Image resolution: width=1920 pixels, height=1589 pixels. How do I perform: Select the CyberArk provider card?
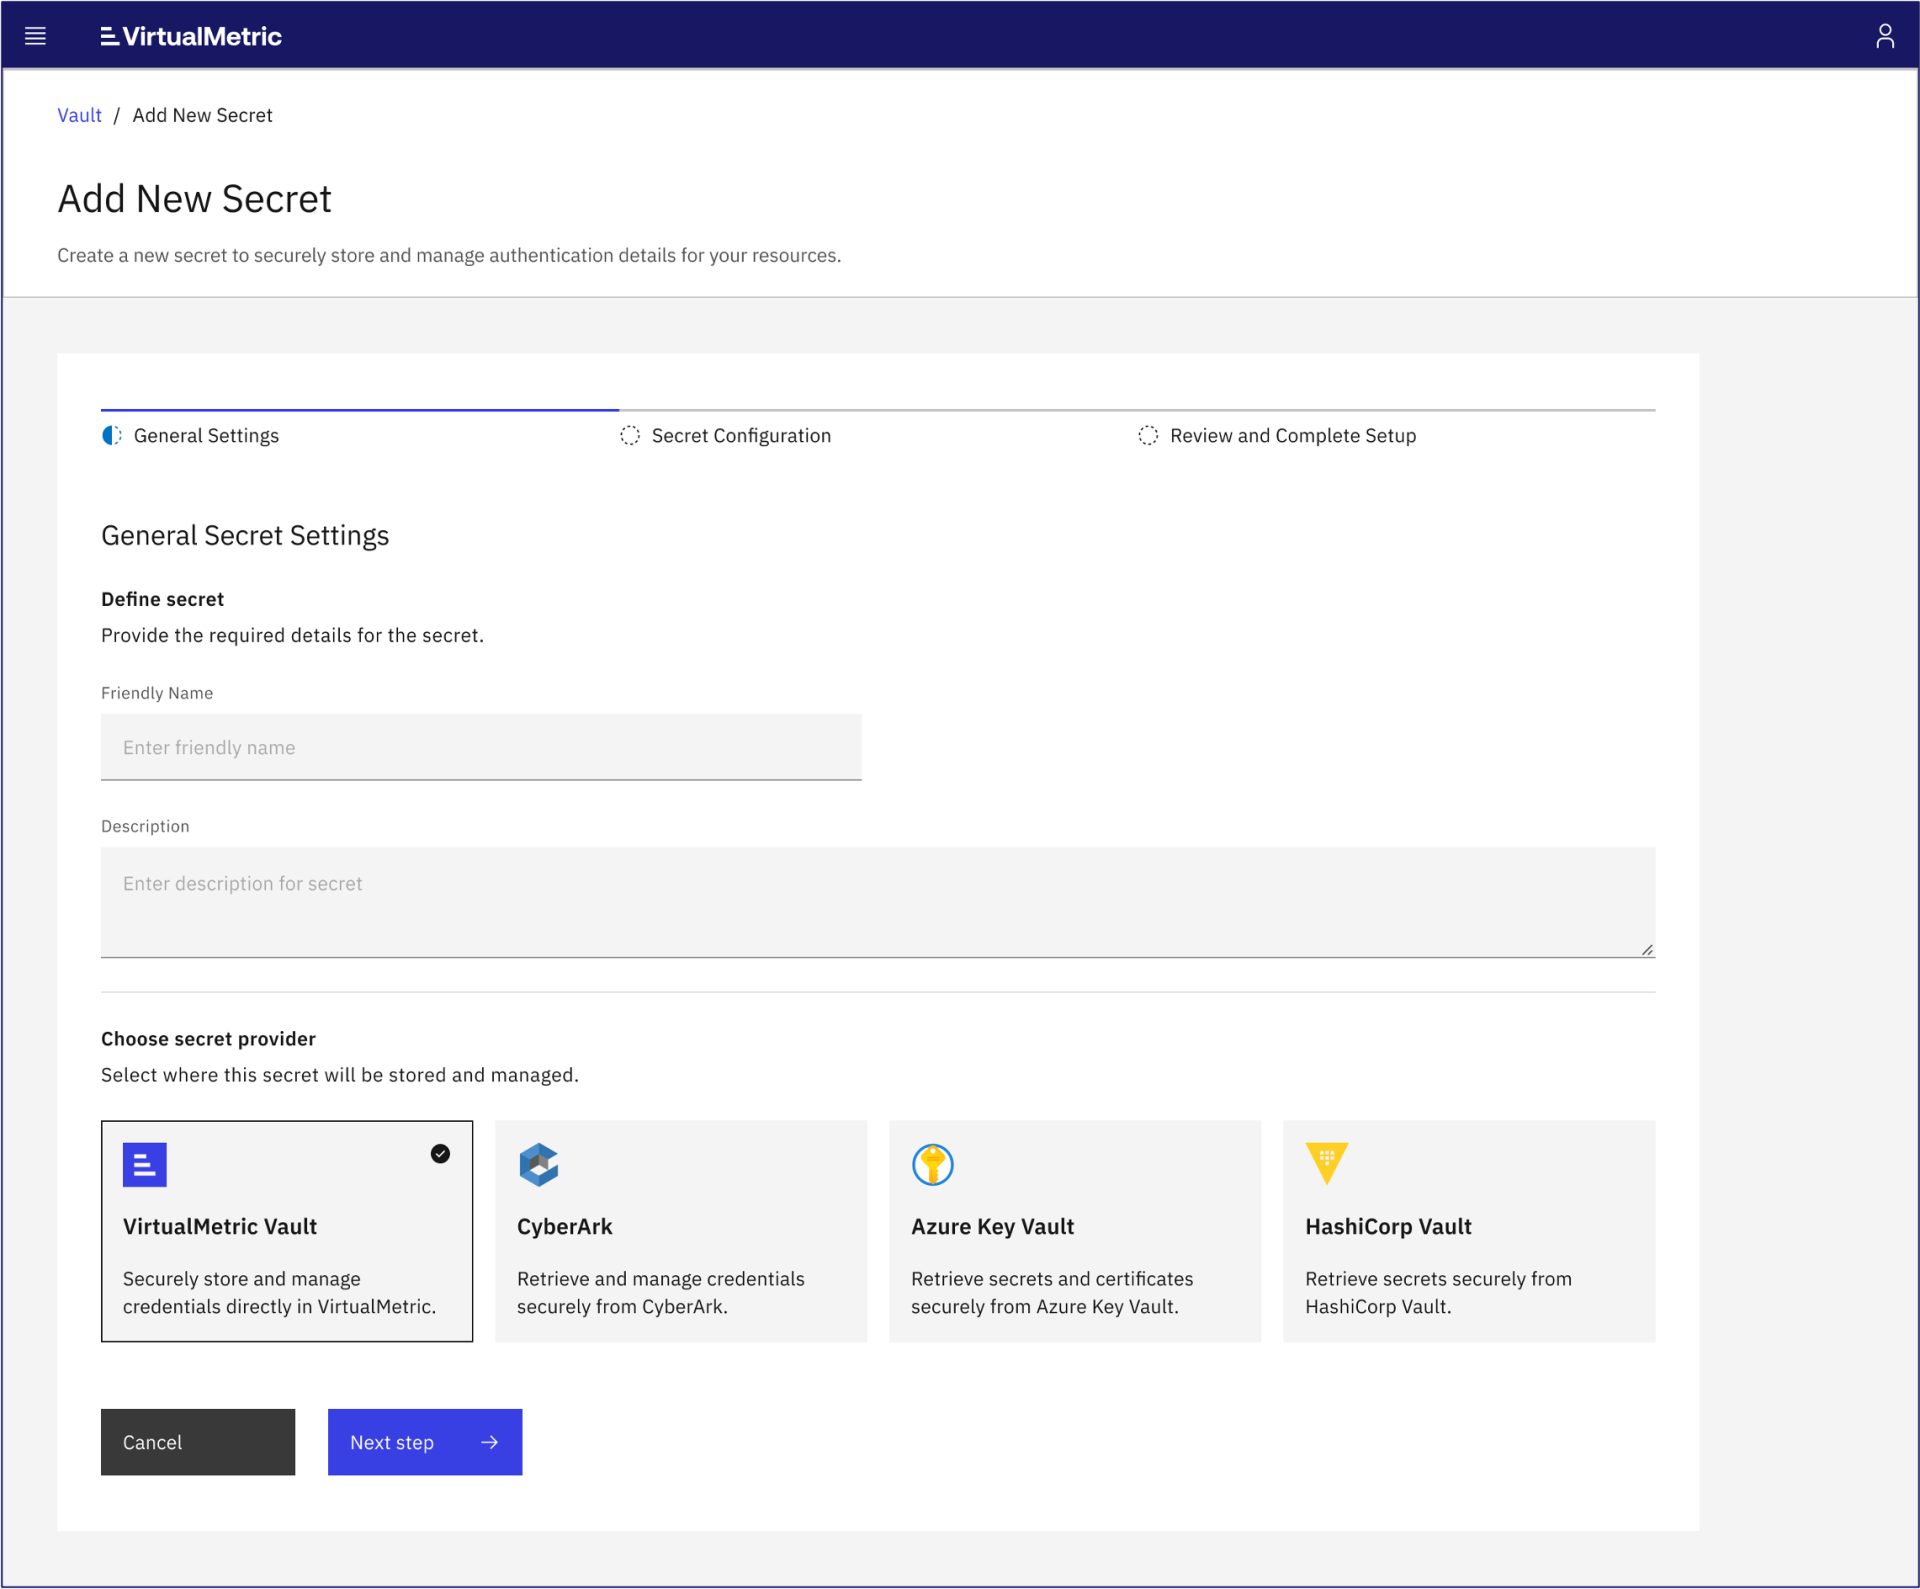tap(680, 1230)
